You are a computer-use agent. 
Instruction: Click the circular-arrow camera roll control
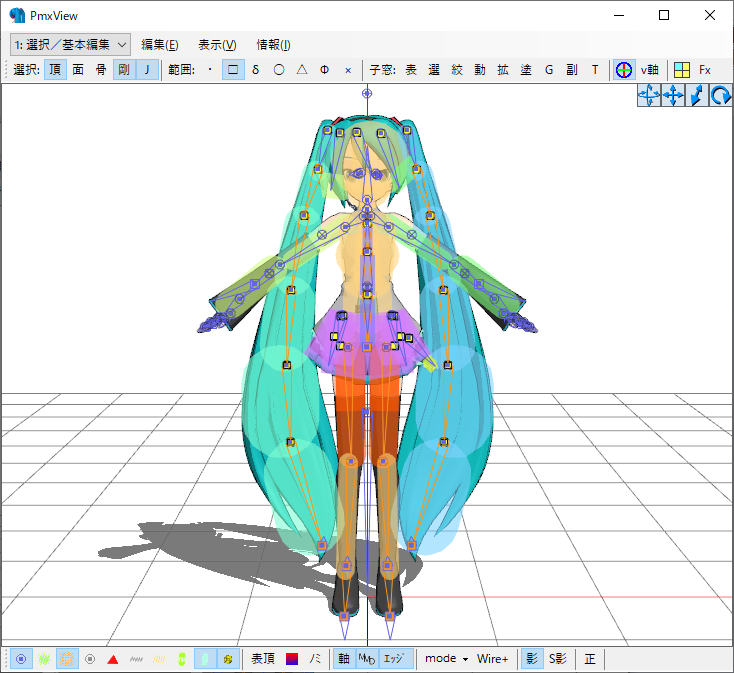coord(720,95)
